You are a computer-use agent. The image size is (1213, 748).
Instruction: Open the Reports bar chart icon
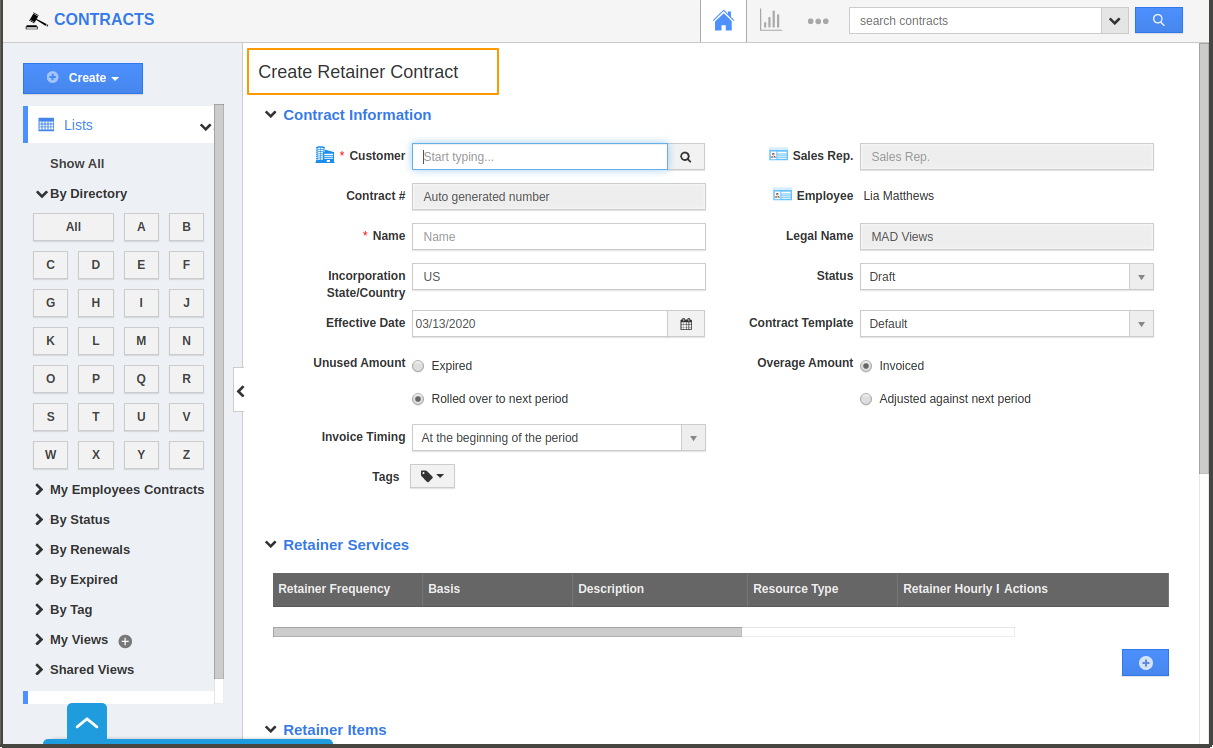[771, 20]
